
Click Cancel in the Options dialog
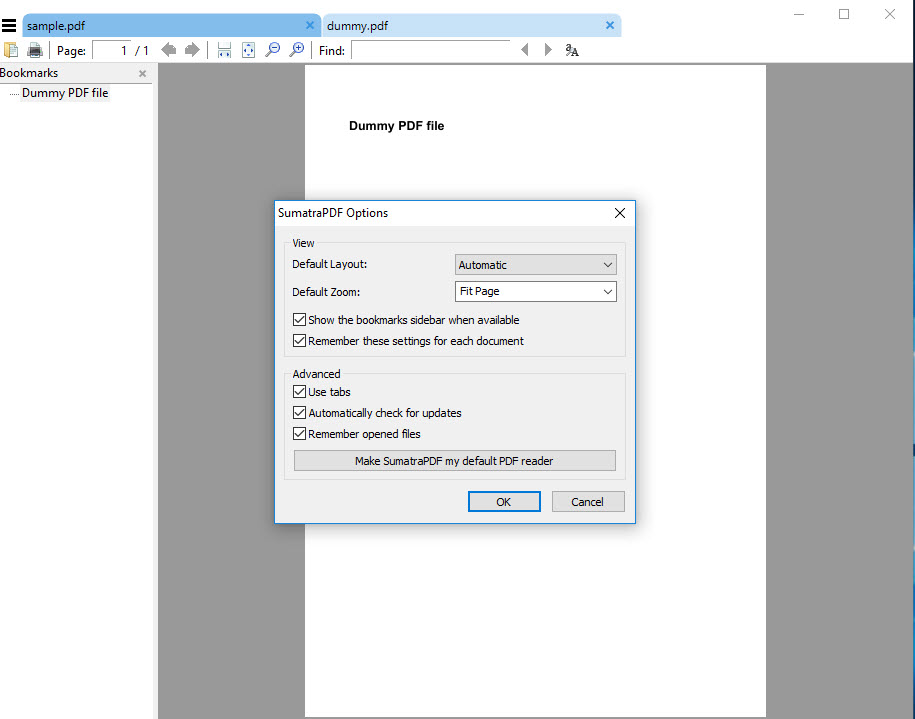588,501
